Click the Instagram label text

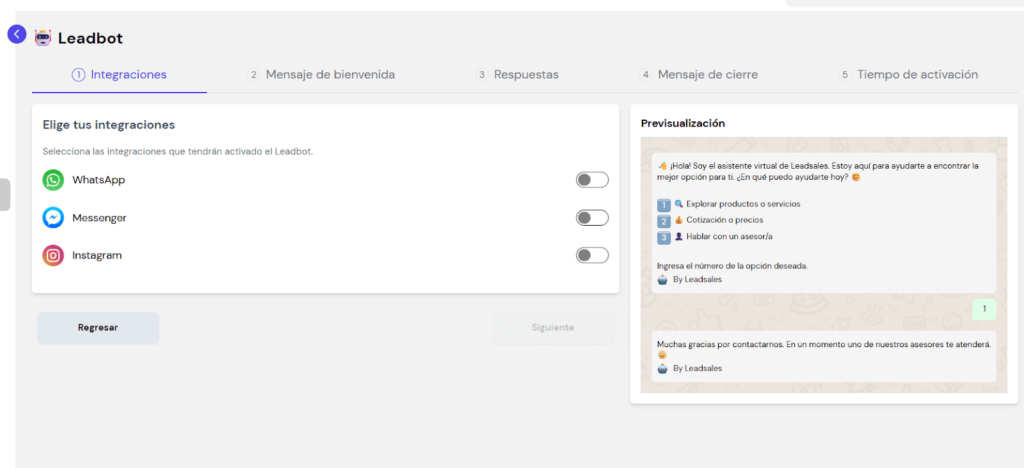coord(97,255)
